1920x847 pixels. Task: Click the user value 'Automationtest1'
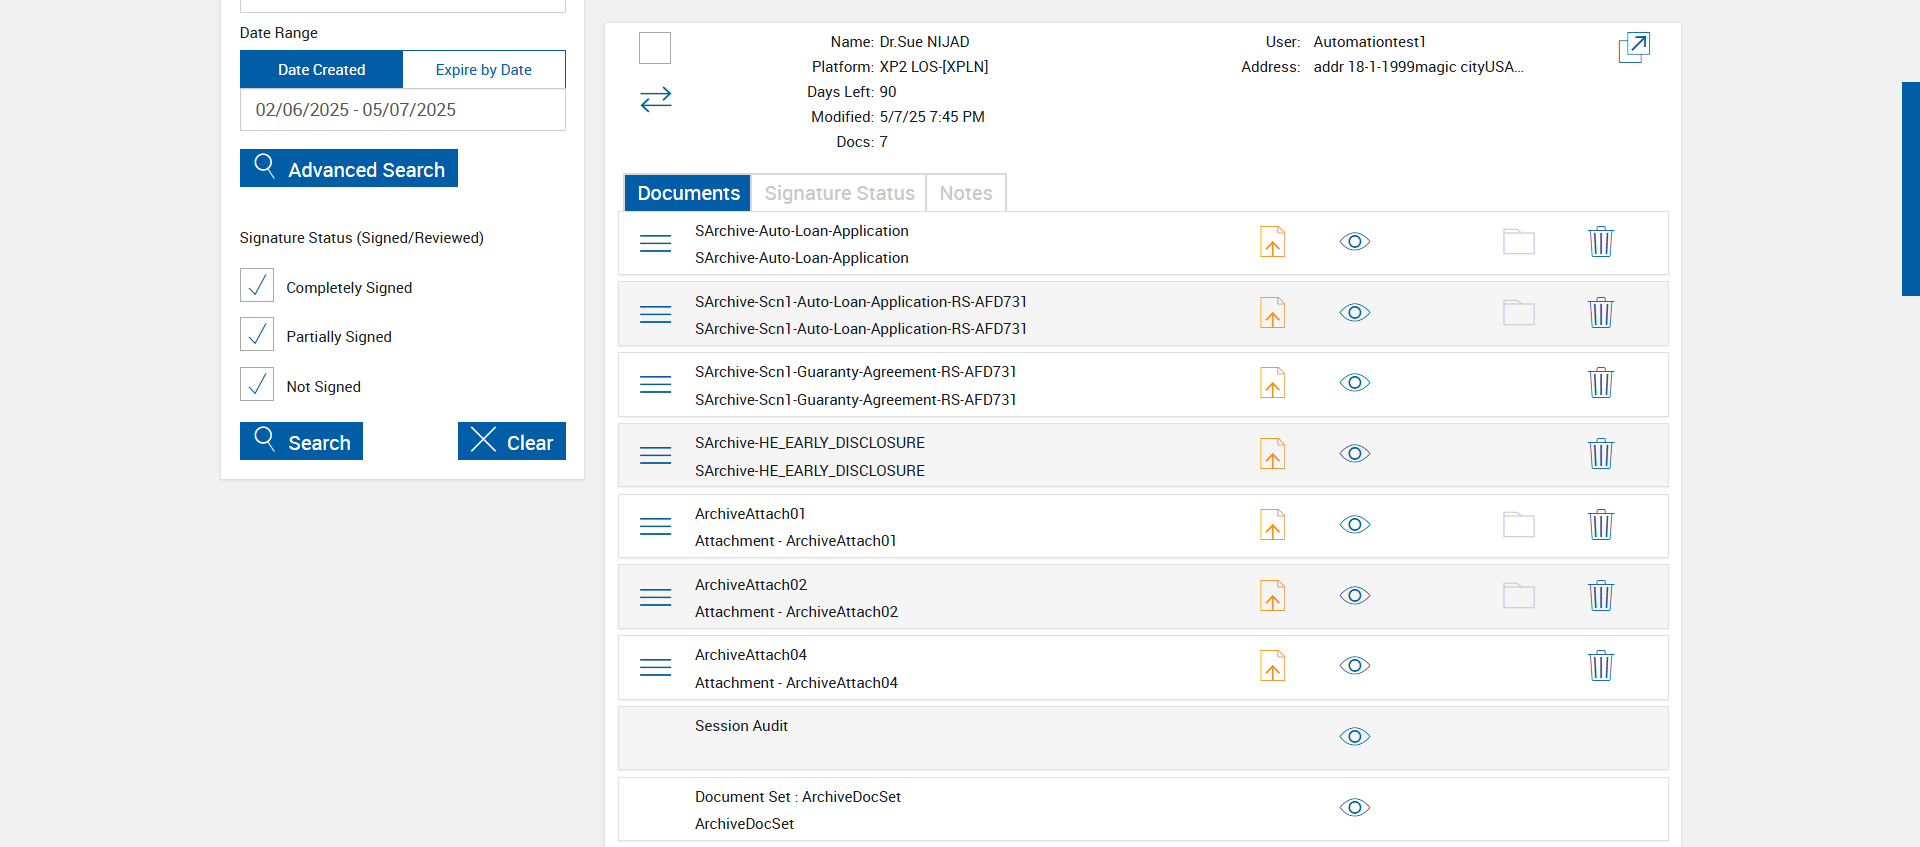pyautogui.click(x=1369, y=42)
